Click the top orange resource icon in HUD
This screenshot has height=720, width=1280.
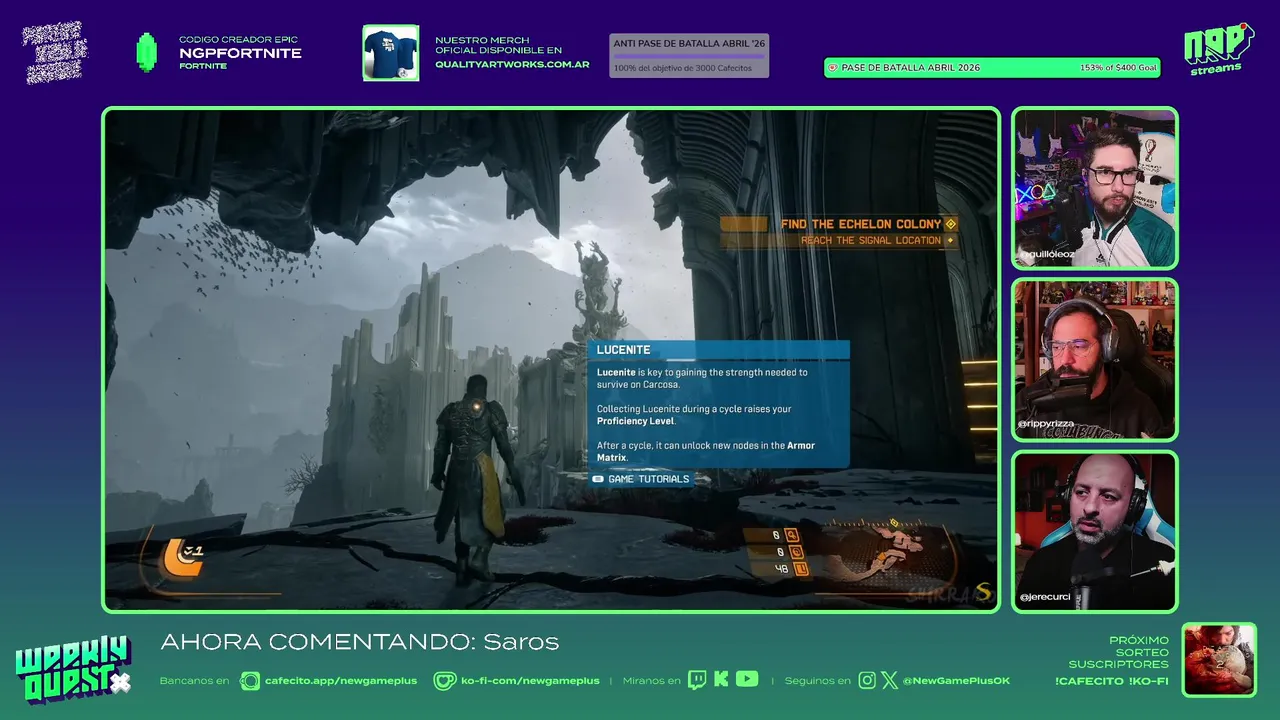pyautogui.click(x=792, y=535)
